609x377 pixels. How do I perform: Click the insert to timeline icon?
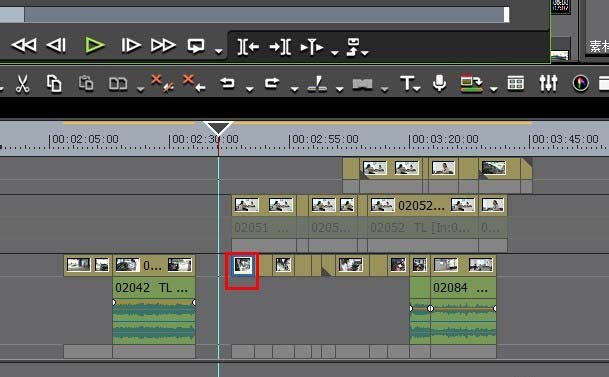tap(312, 47)
